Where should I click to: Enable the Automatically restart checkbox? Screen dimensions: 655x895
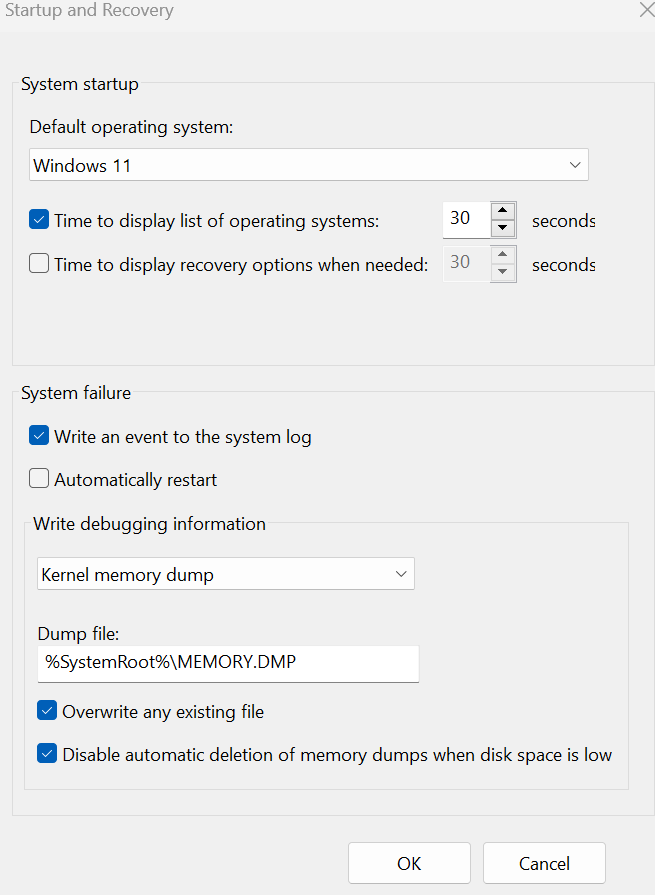tap(39, 479)
